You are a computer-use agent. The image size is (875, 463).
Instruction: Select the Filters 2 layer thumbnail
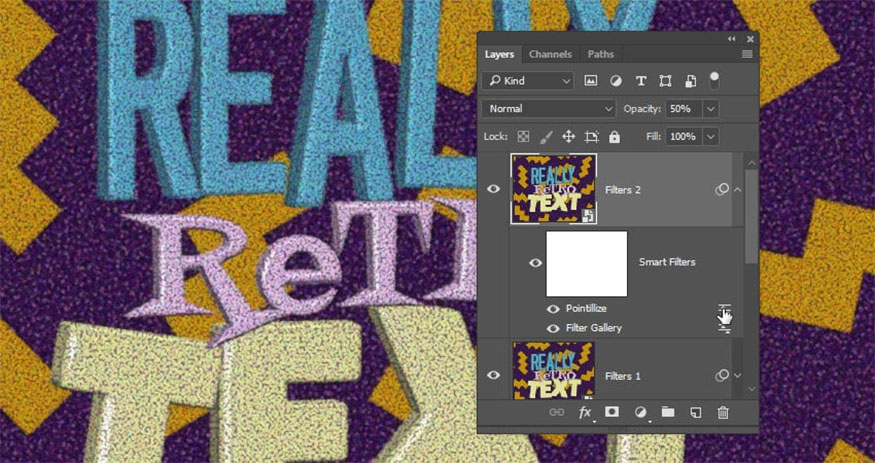coord(554,189)
